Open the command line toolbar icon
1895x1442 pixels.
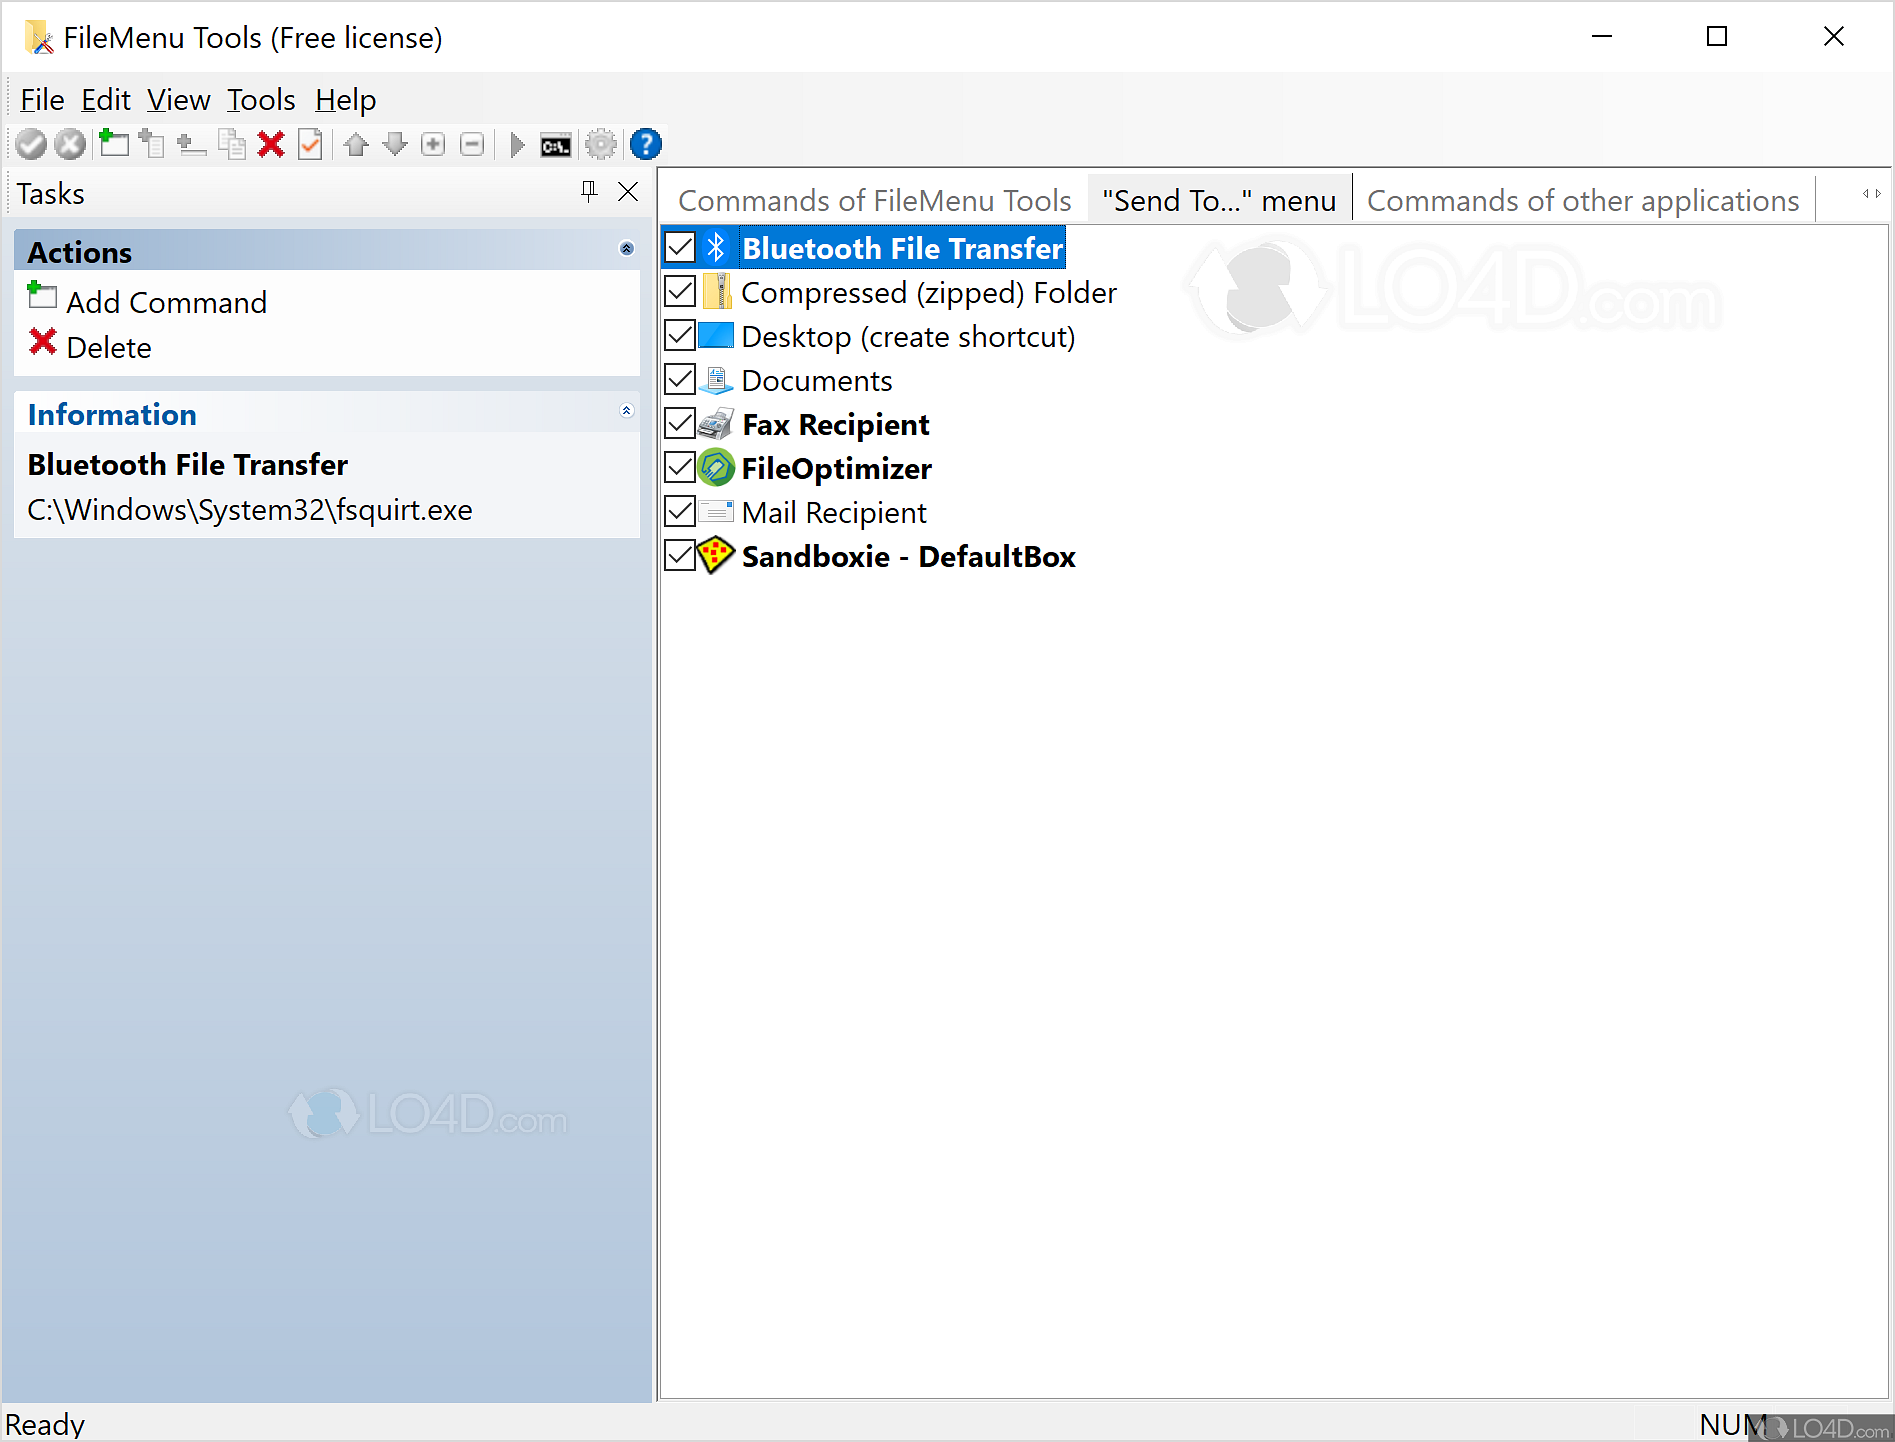click(x=556, y=144)
